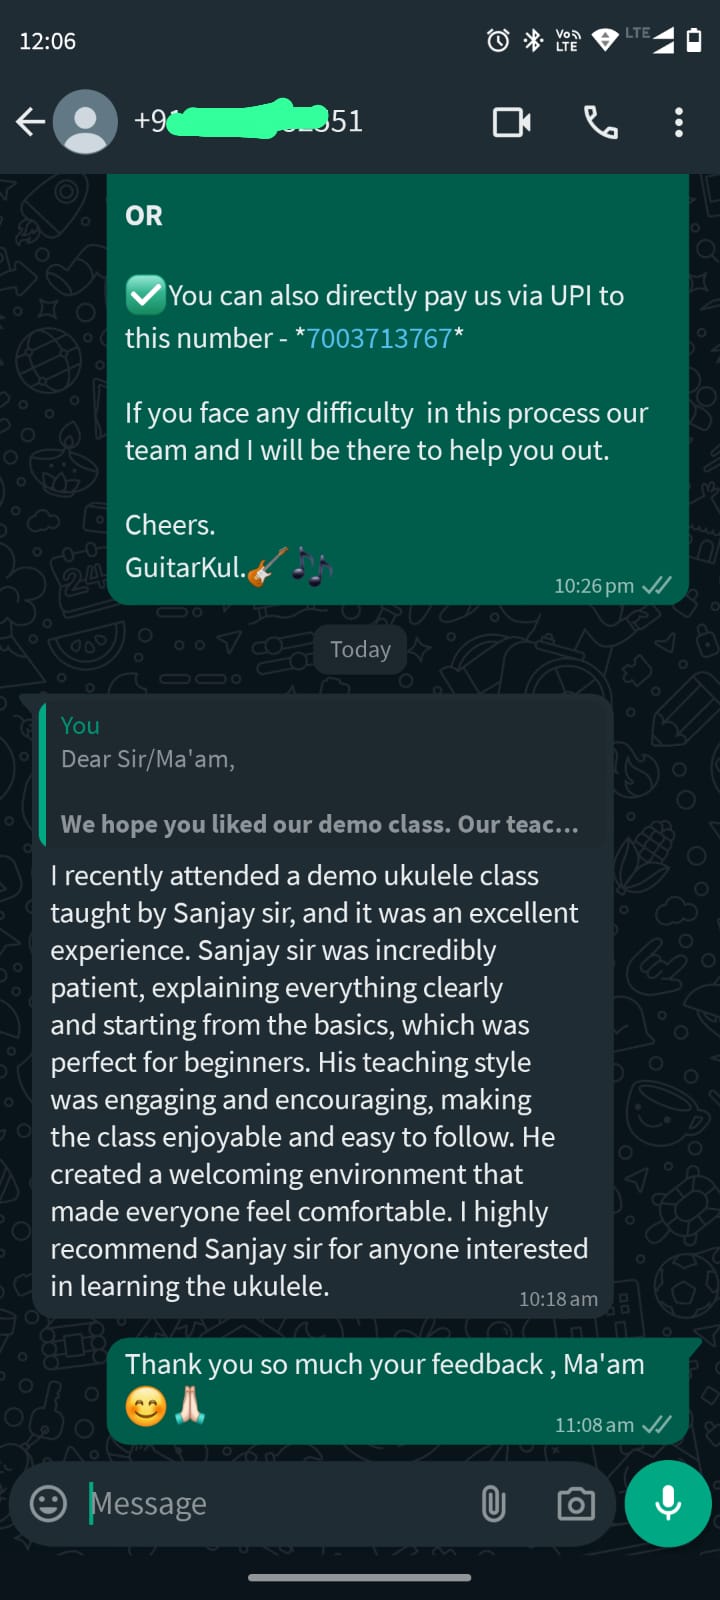Start a video call with the contact
The width and height of the screenshot is (720, 1600).
pyautogui.click(x=512, y=122)
